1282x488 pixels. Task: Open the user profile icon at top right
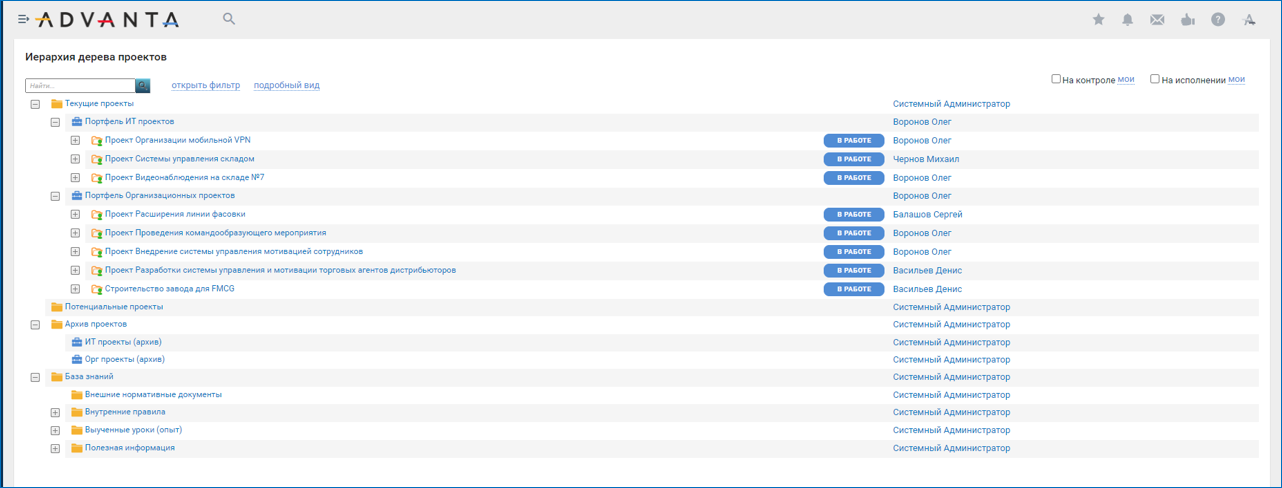(1249, 19)
